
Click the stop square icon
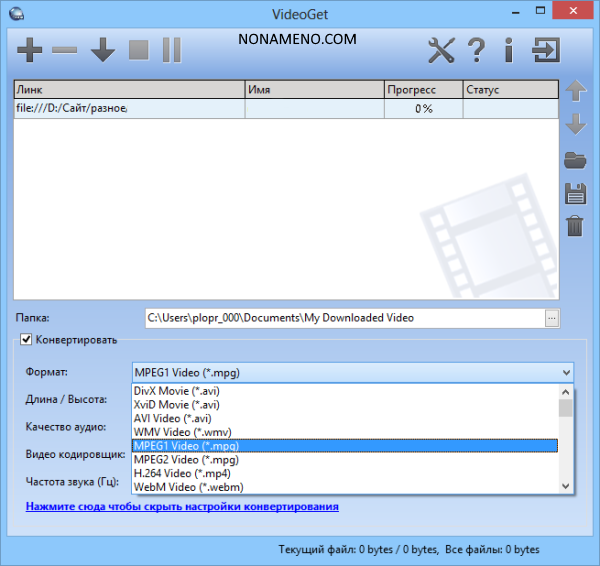point(139,50)
